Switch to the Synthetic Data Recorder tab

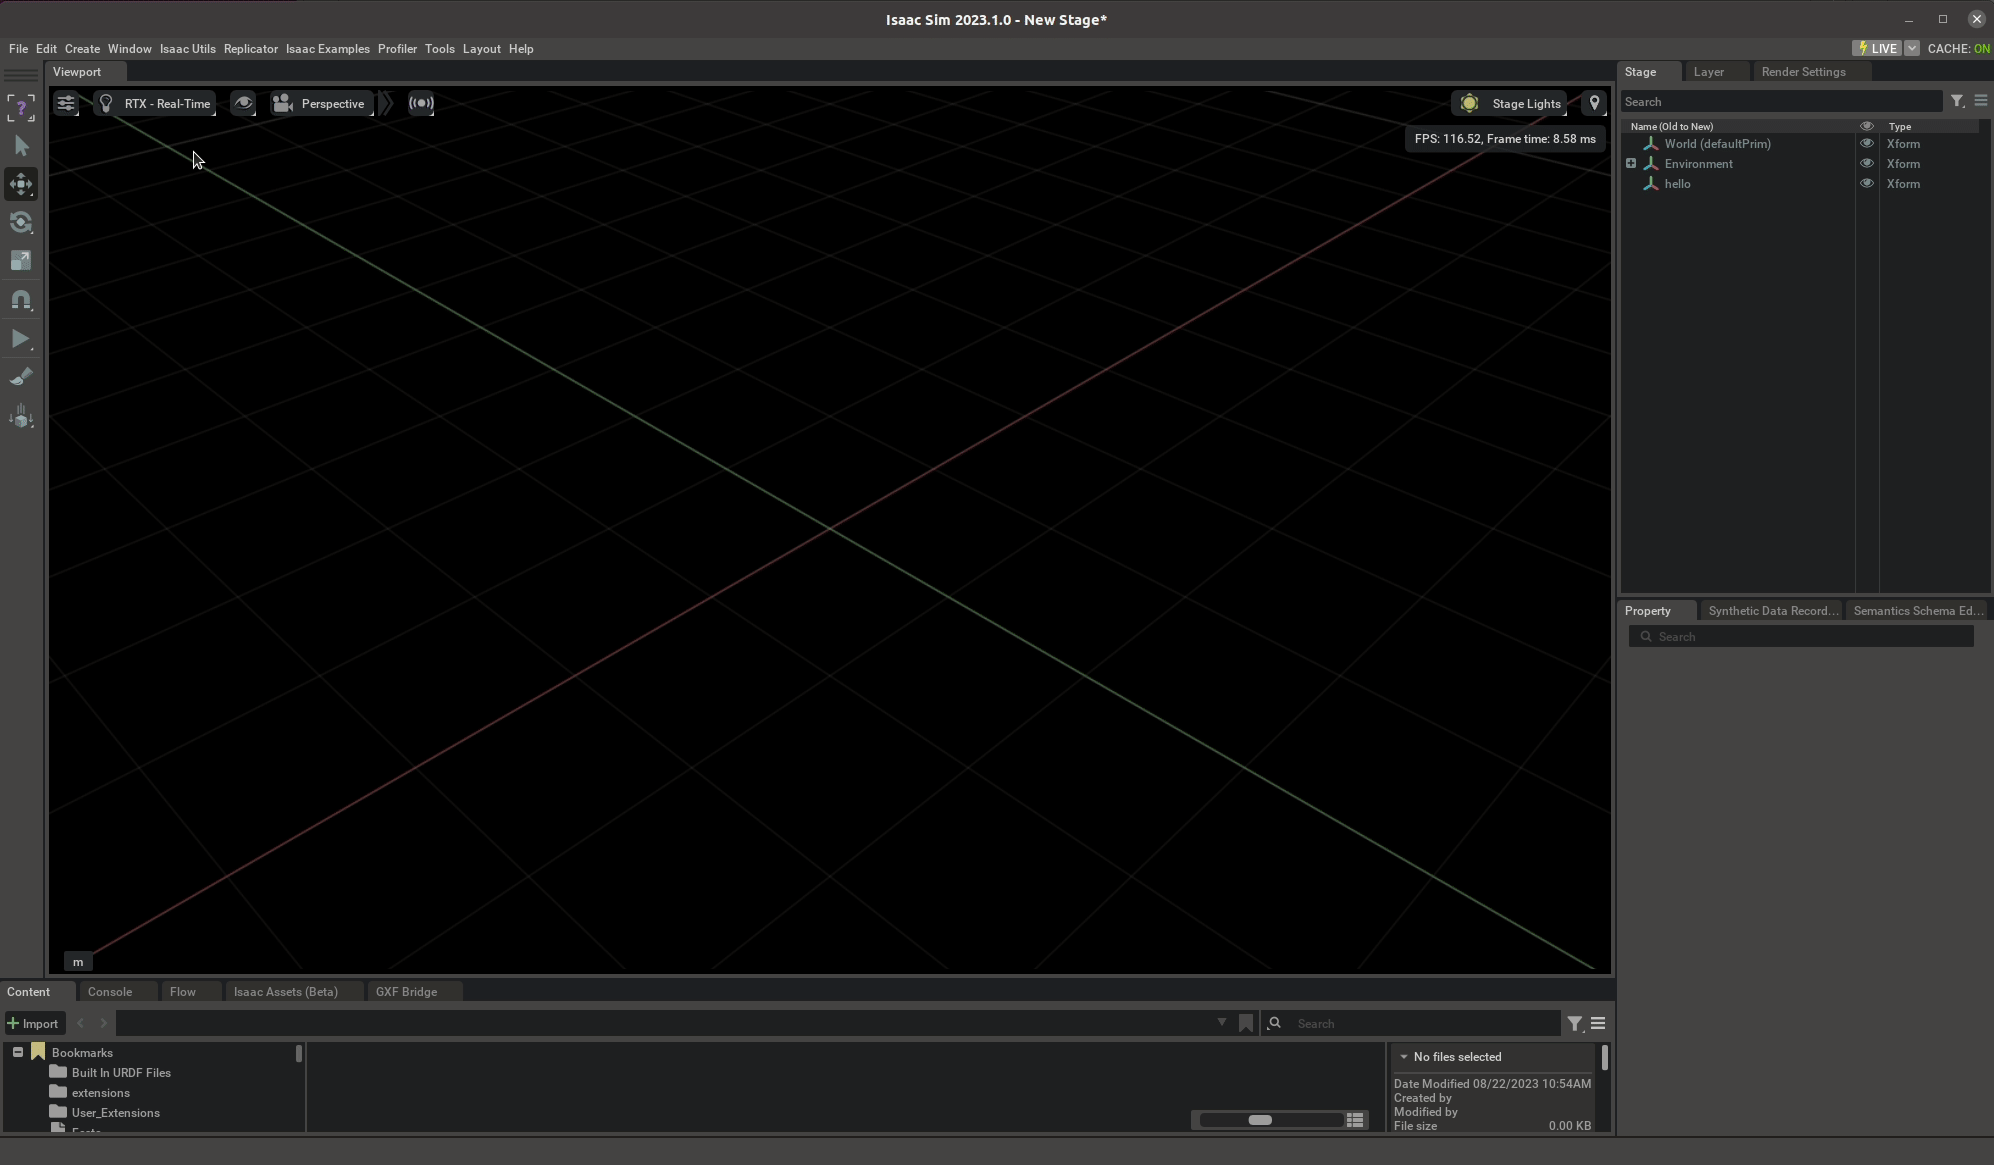pyautogui.click(x=1772, y=611)
